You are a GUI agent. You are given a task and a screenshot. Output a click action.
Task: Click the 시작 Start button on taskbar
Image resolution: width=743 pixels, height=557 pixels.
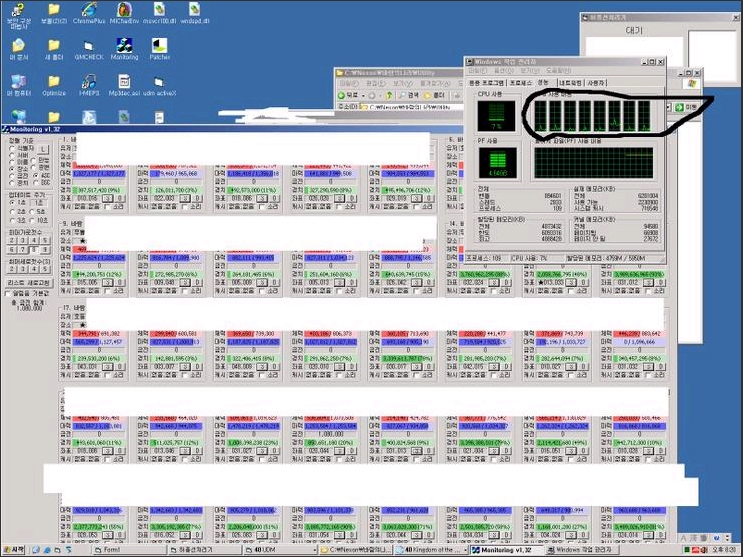15,550
